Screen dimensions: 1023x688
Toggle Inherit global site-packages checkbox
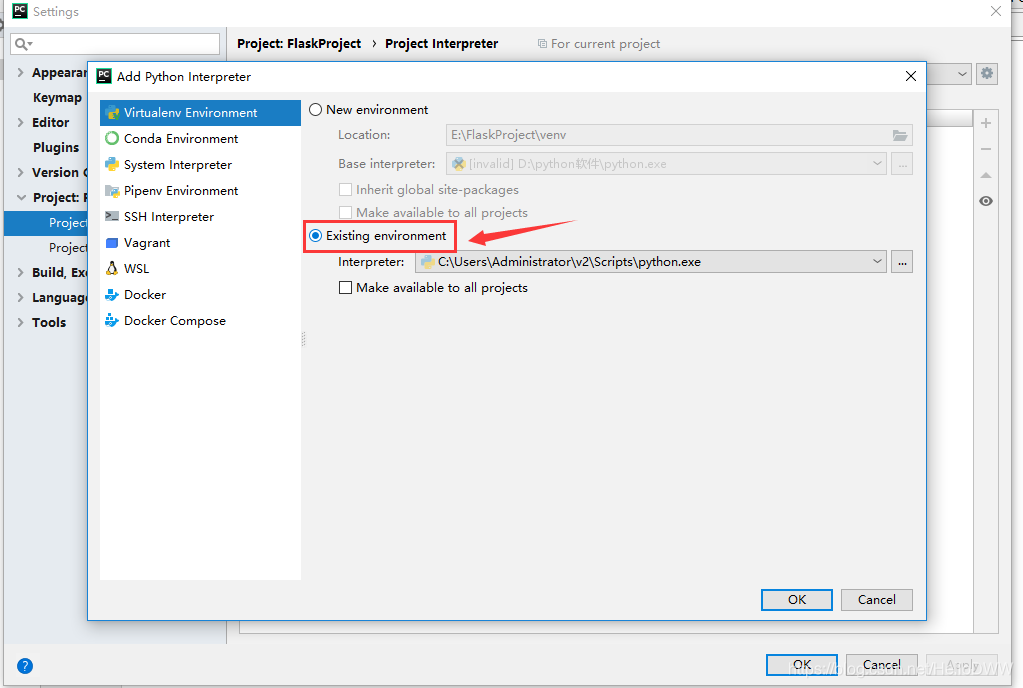[346, 190]
